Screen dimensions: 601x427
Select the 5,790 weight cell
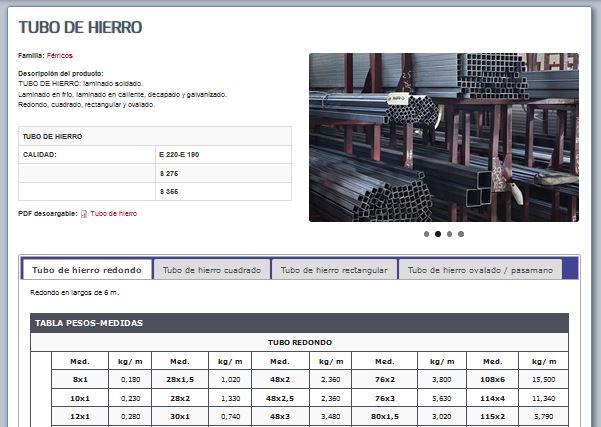tap(544, 417)
